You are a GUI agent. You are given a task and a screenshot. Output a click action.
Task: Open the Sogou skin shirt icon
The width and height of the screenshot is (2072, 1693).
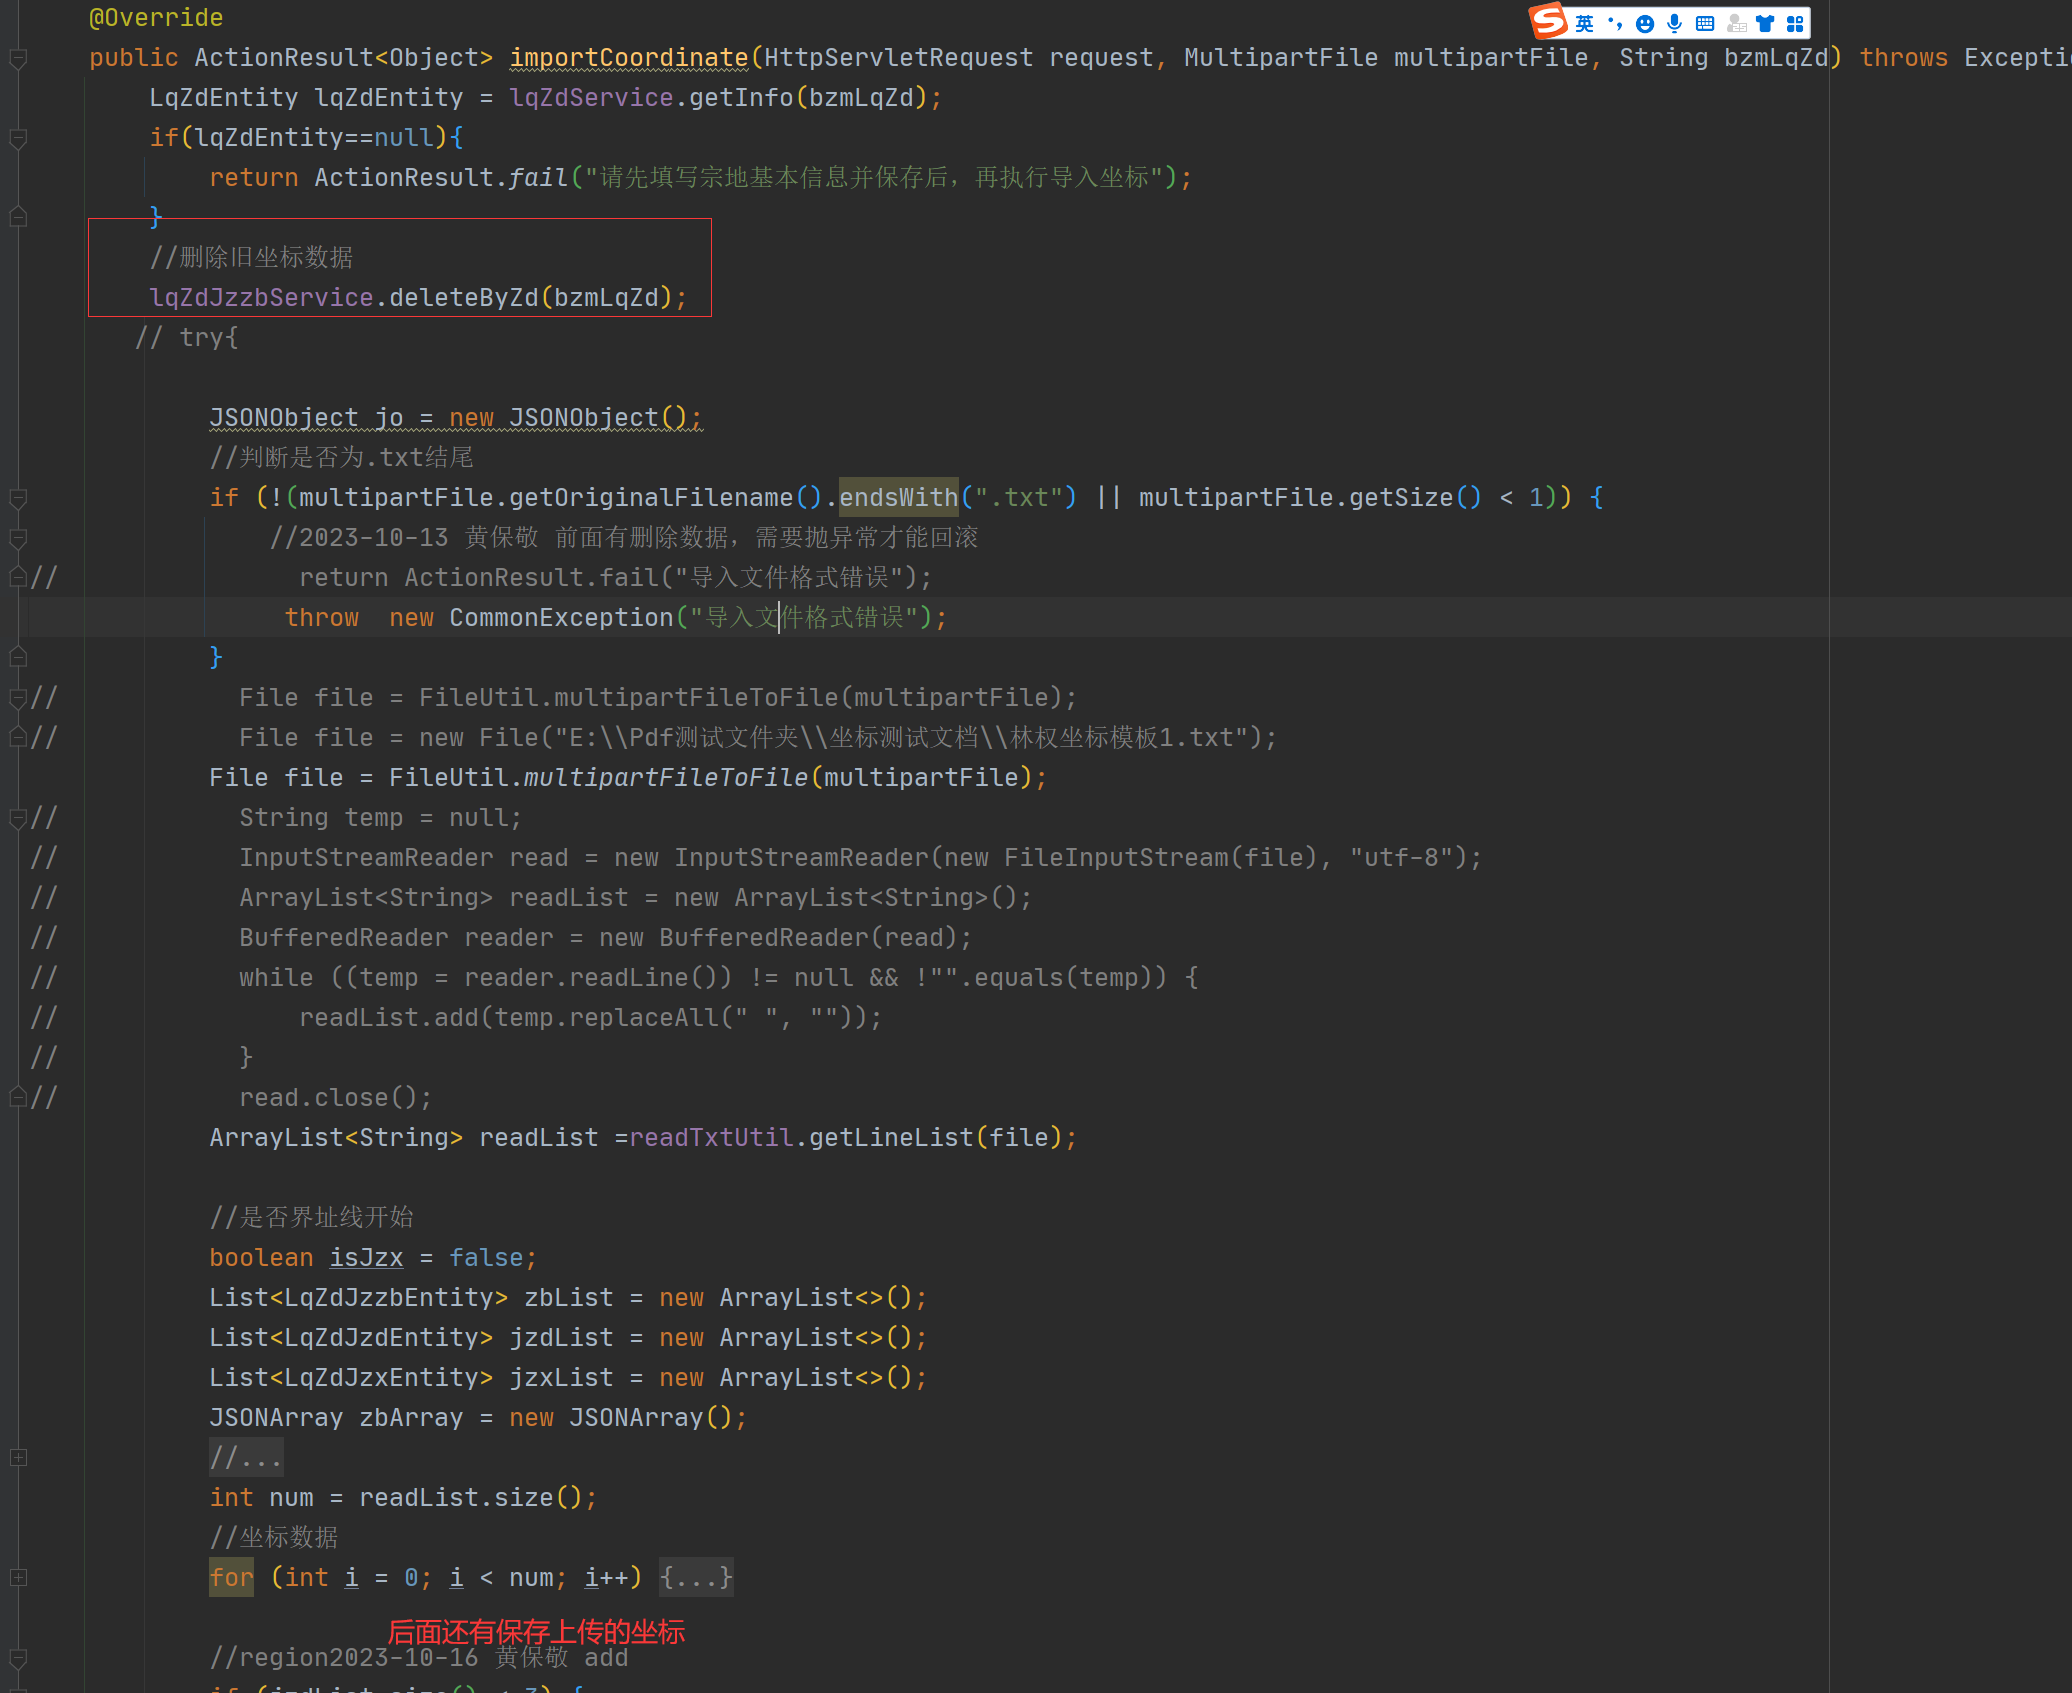1766,24
